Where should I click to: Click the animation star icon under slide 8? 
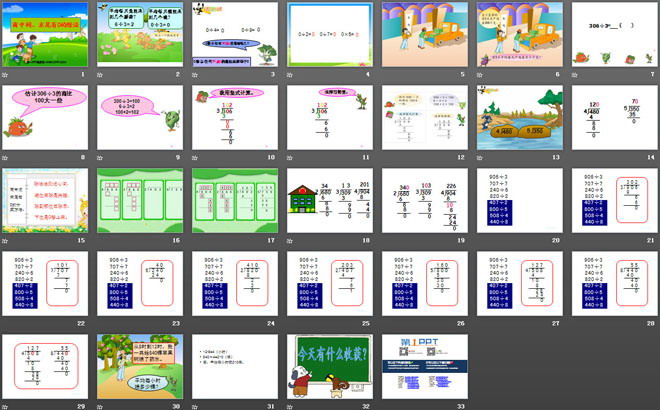(x=8, y=158)
